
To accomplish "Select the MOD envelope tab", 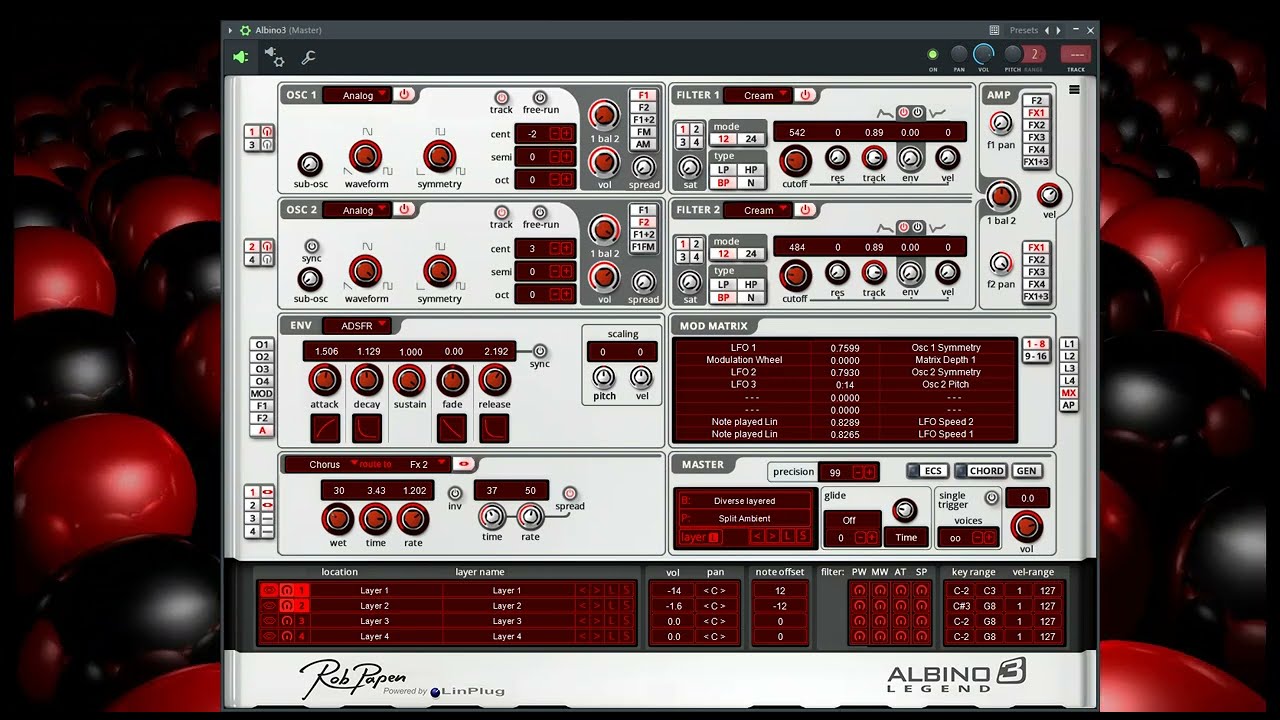I will tap(262, 394).
